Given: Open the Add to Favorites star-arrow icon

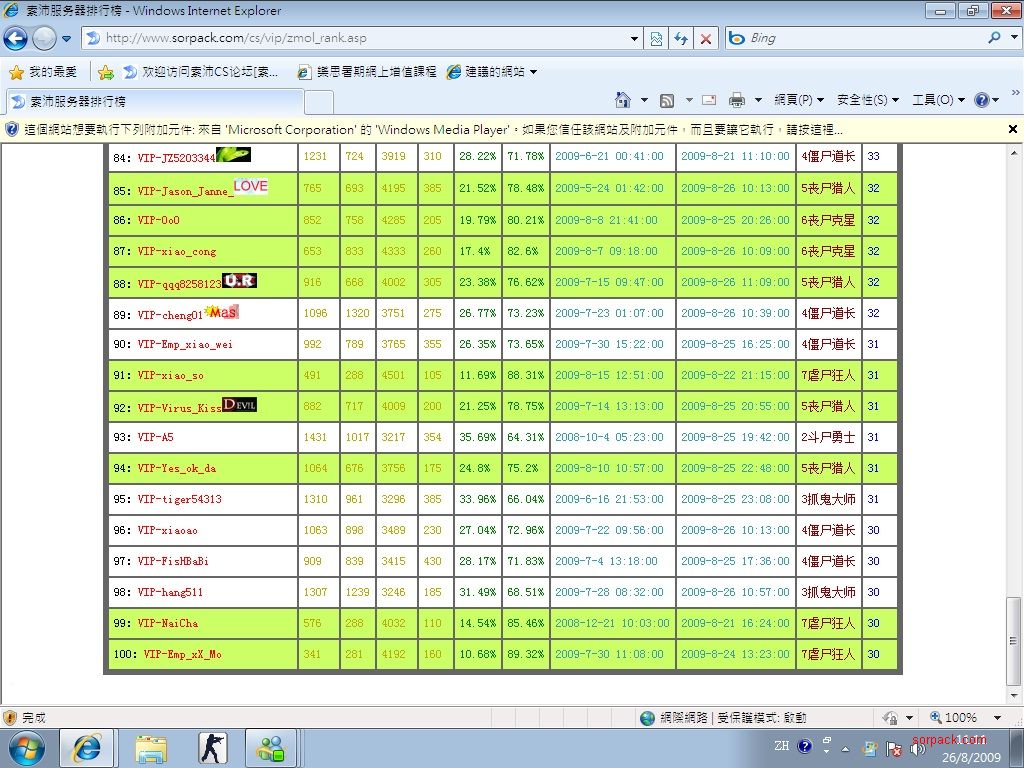Looking at the screenshot, I should click(106, 72).
